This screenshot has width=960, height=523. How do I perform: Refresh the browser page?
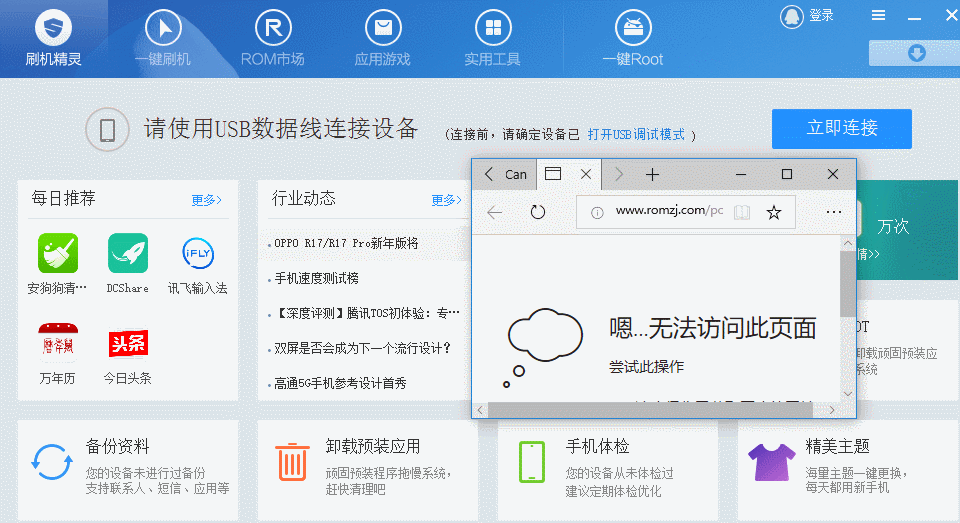click(538, 213)
